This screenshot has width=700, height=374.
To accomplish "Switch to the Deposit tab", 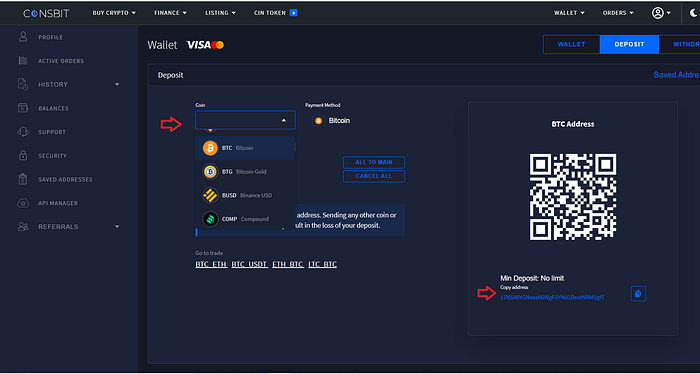I will point(629,45).
